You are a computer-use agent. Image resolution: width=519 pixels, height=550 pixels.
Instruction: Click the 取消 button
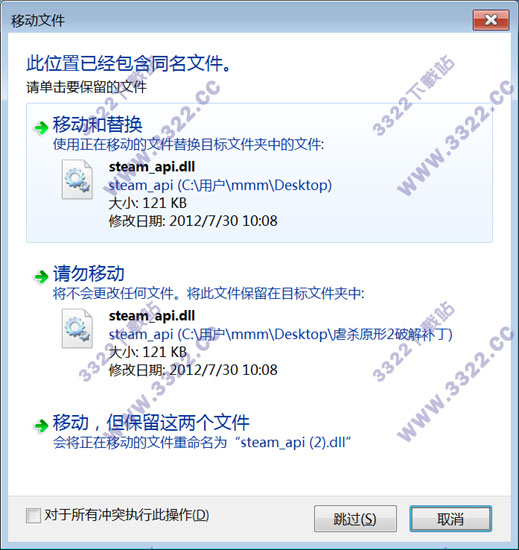(451, 519)
